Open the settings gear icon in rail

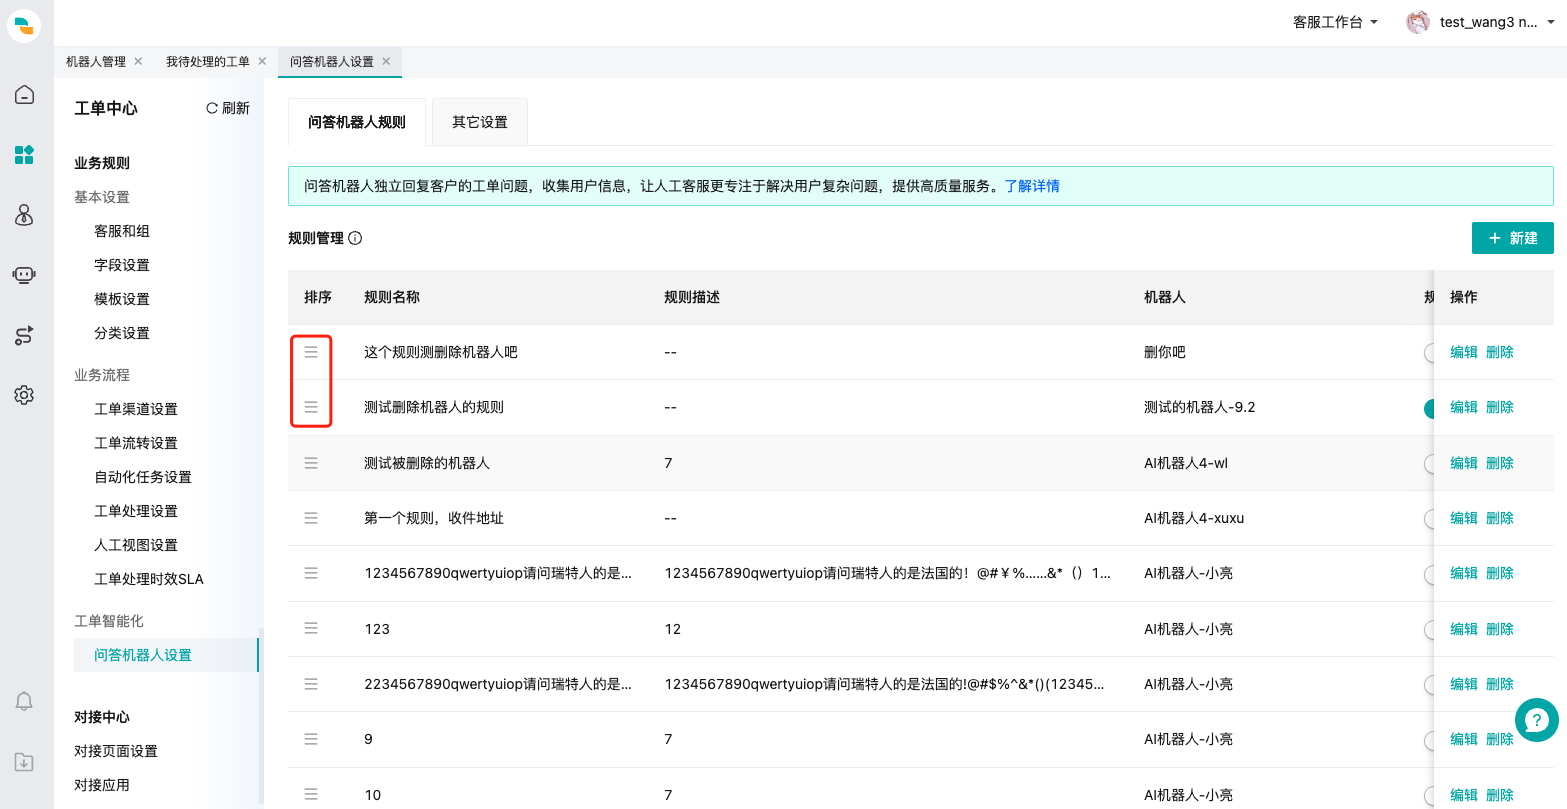tap(24, 395)
